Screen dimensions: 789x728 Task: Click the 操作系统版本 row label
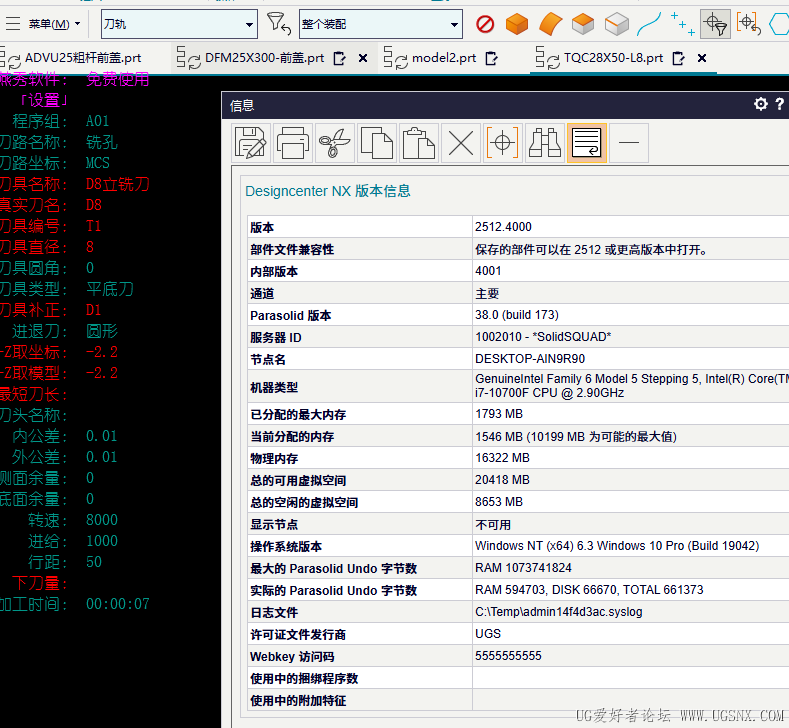pos(286,546)
